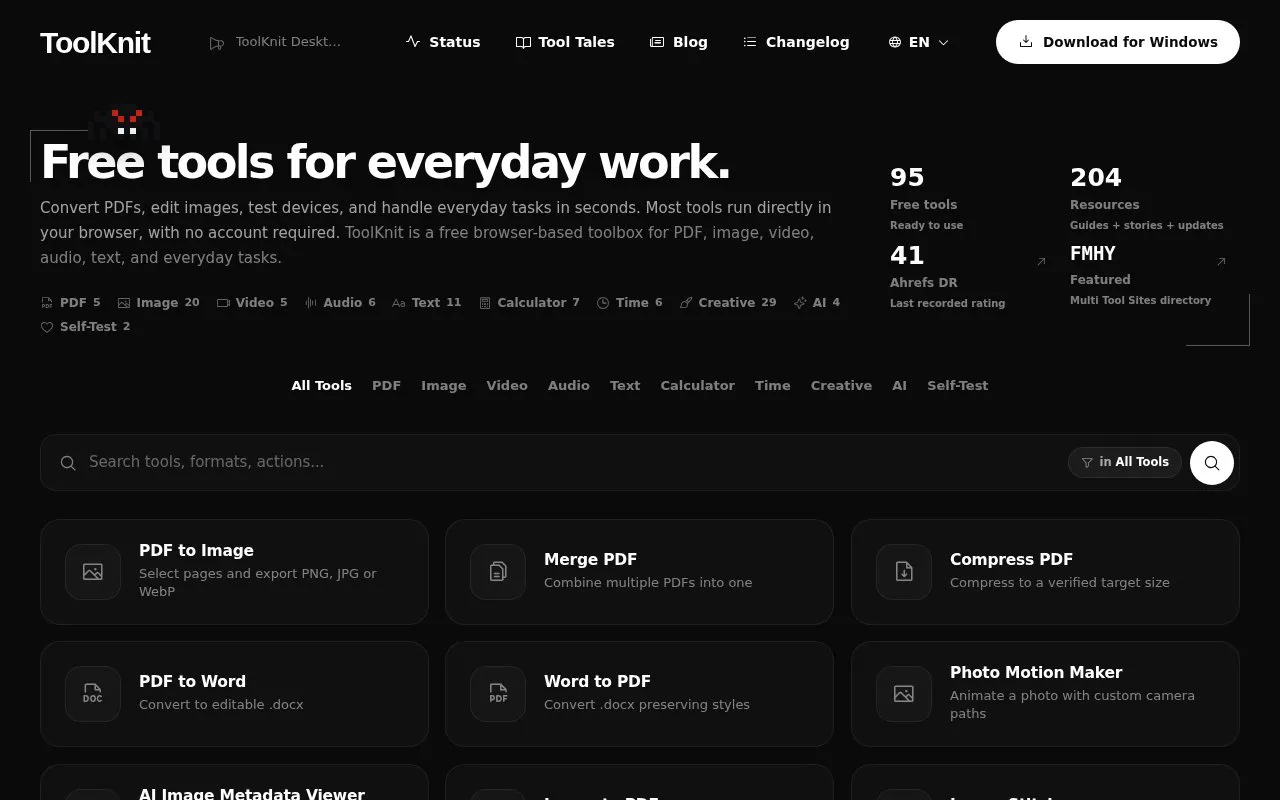Expand the EN language dropdown

[919, 42]
